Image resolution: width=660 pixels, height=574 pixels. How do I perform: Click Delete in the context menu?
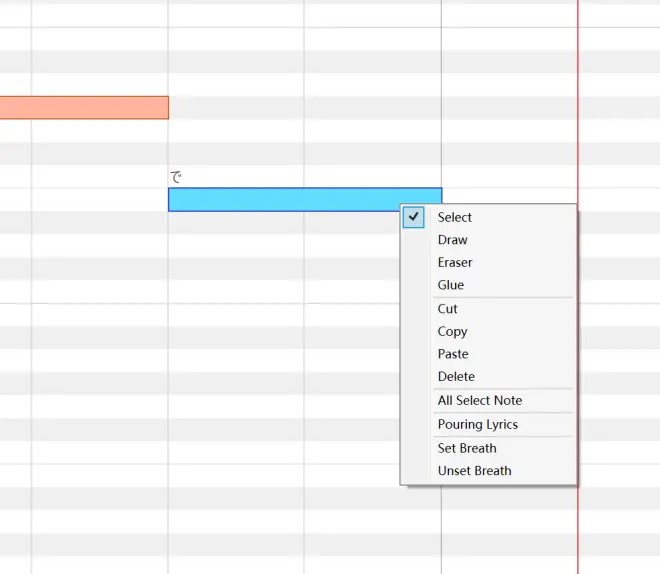coord(488,377)
